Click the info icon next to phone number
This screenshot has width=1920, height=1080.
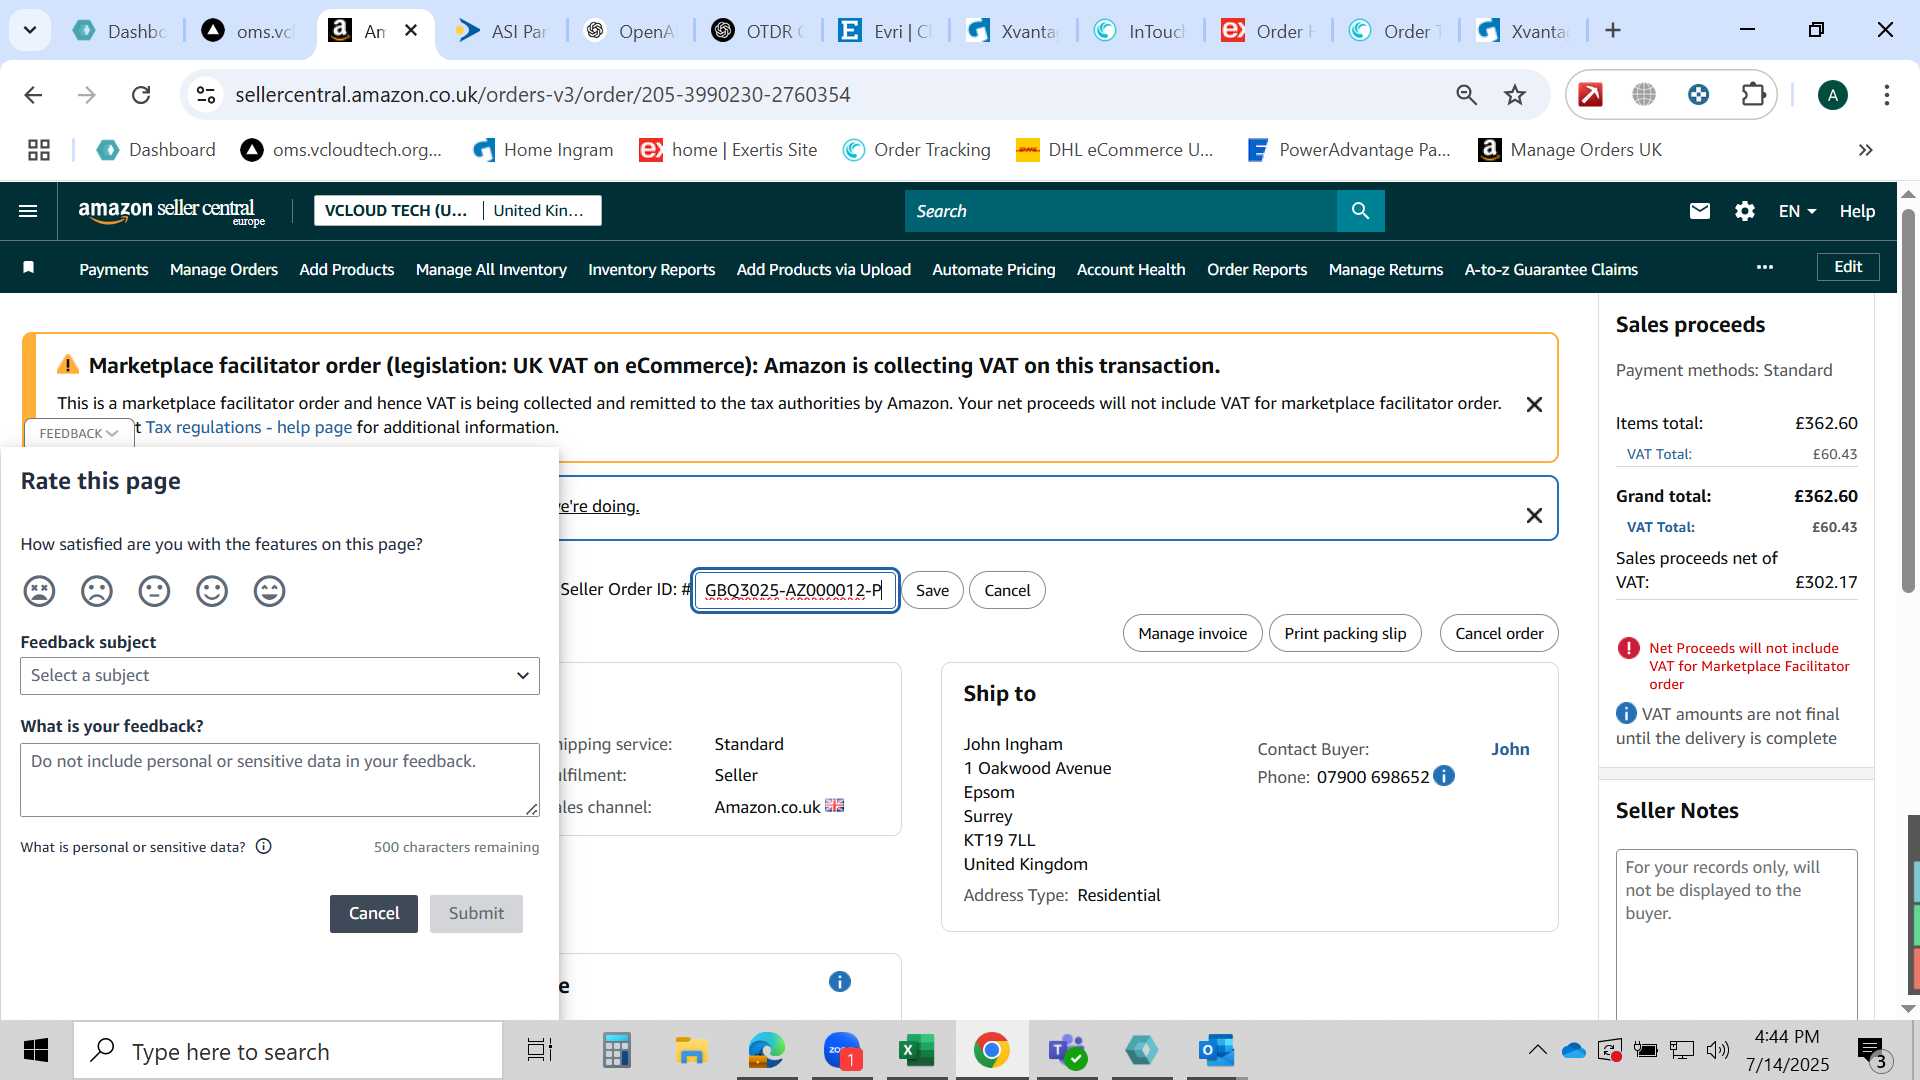[1444, 776]
